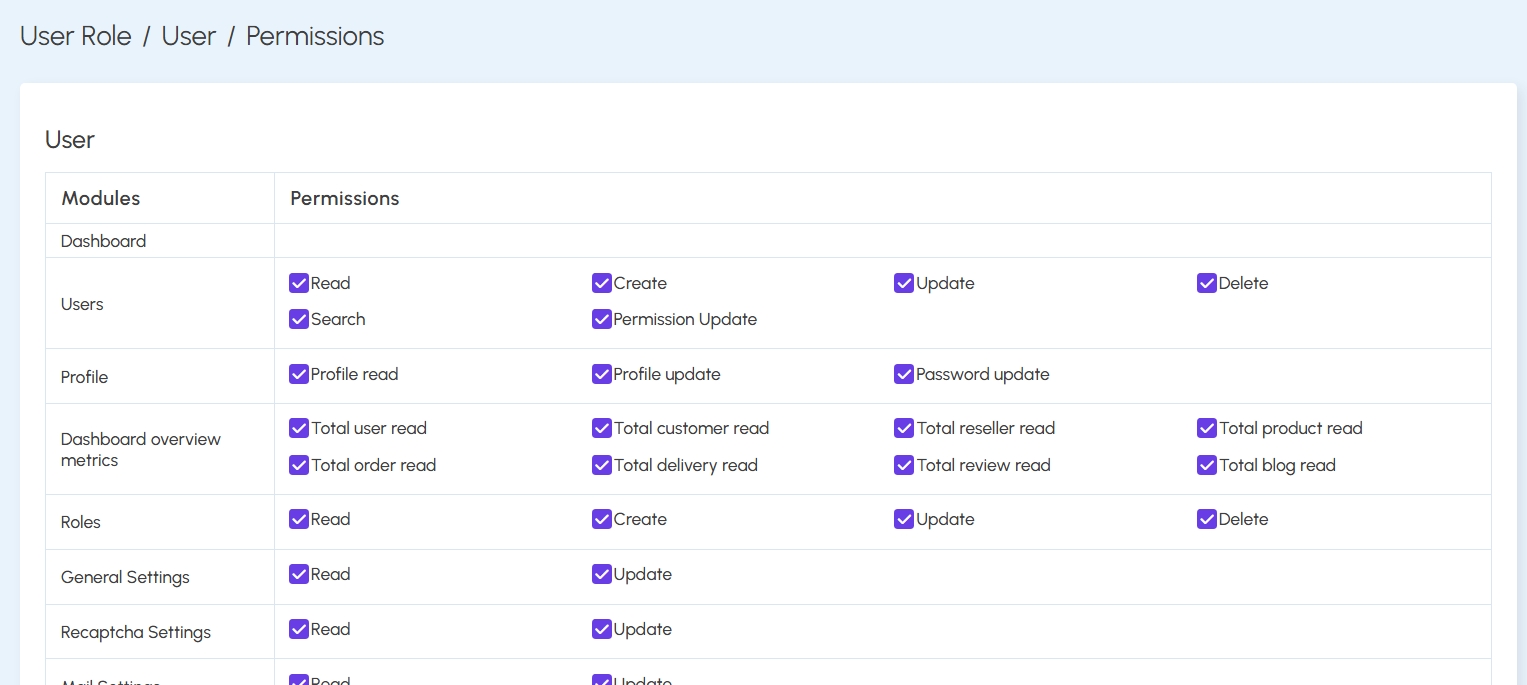The height and width of the screenshot is (685, 1527).
Task: Uncheck Update permission in Roles row
Action: coord(904,519)
